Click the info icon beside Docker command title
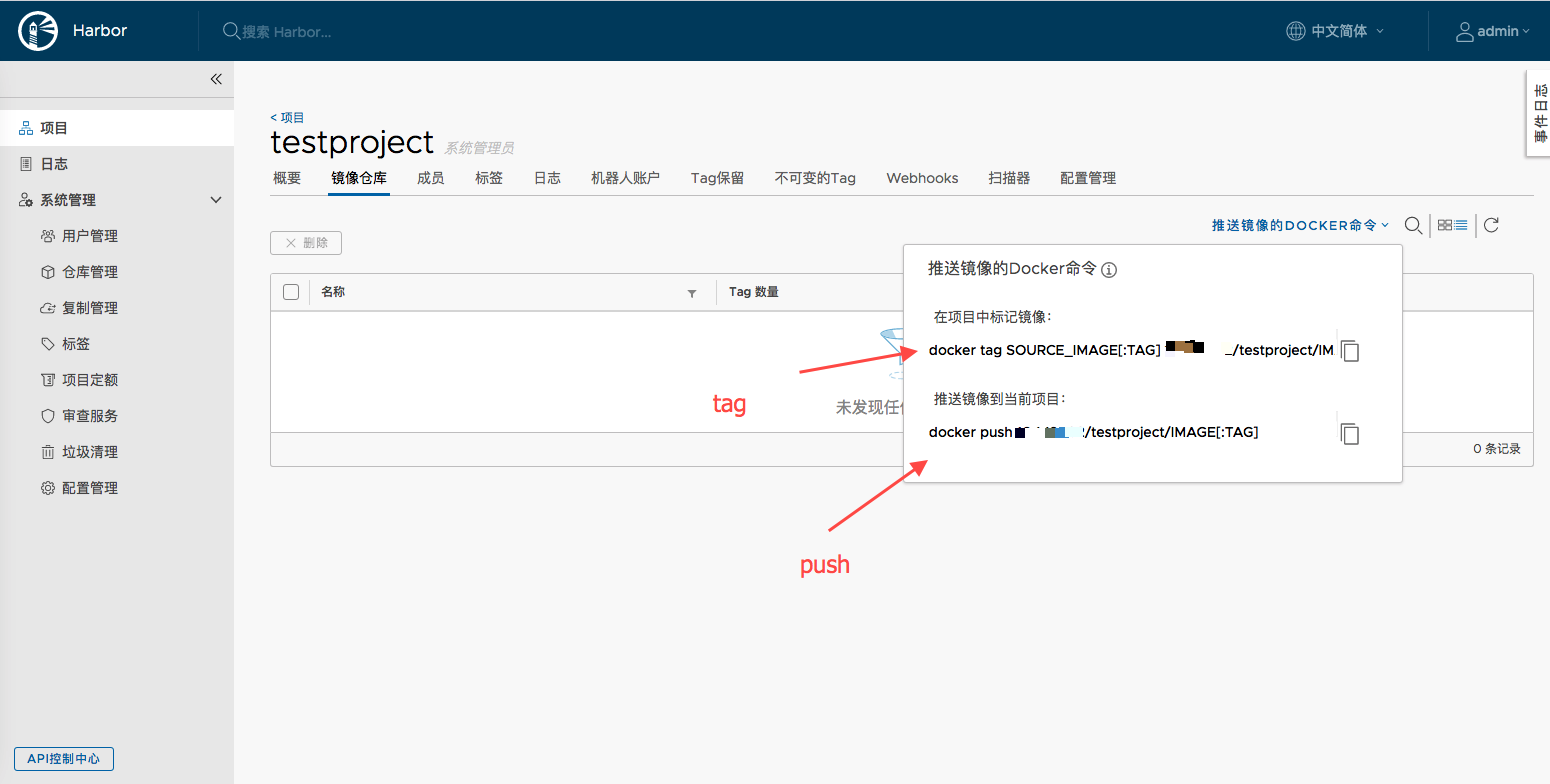 pos(1109,268)
